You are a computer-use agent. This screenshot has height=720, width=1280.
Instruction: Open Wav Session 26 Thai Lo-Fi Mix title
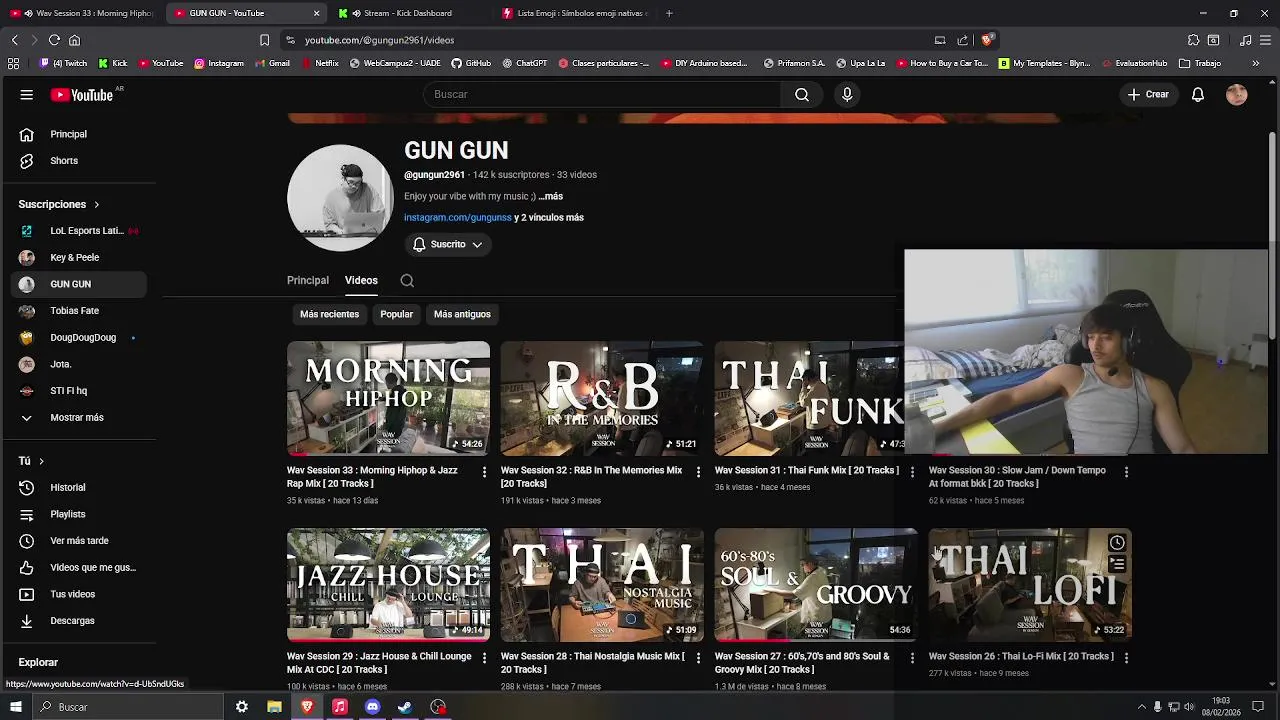[1021, 656]
